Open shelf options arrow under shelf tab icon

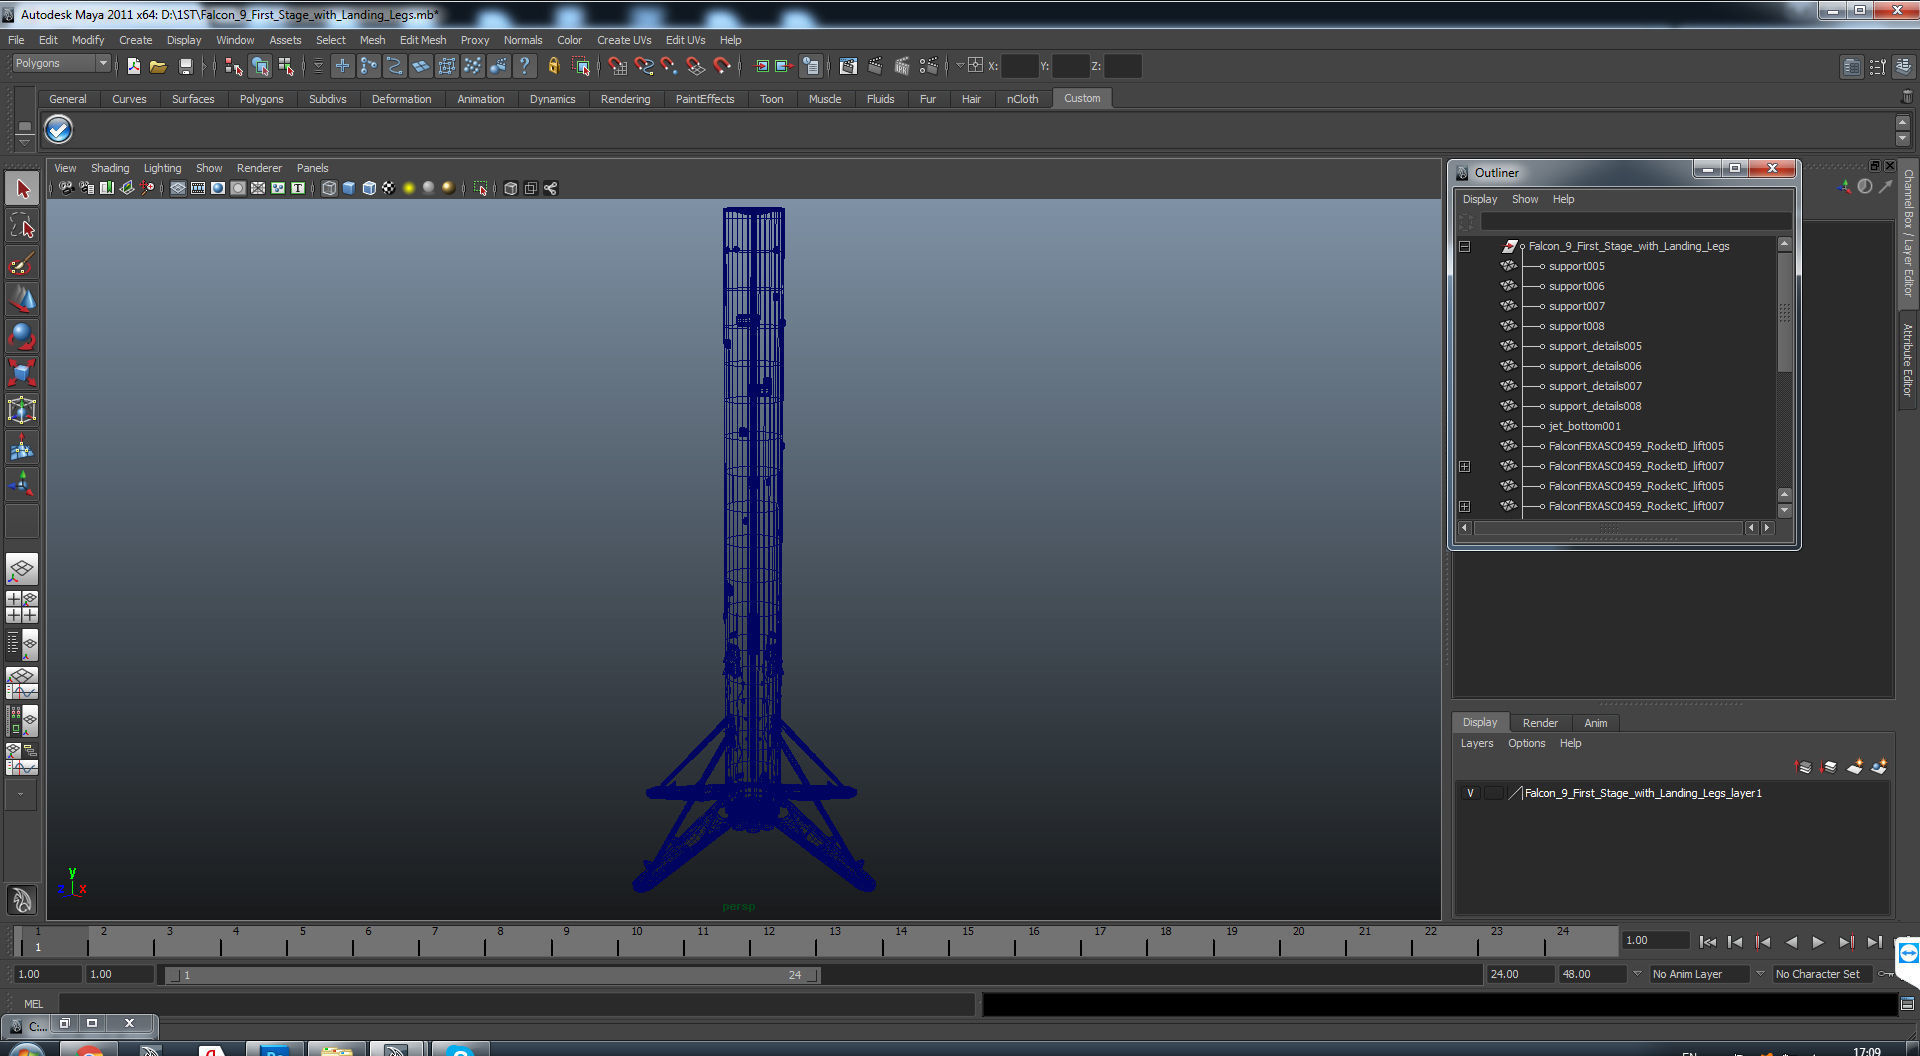coord(25,142)
